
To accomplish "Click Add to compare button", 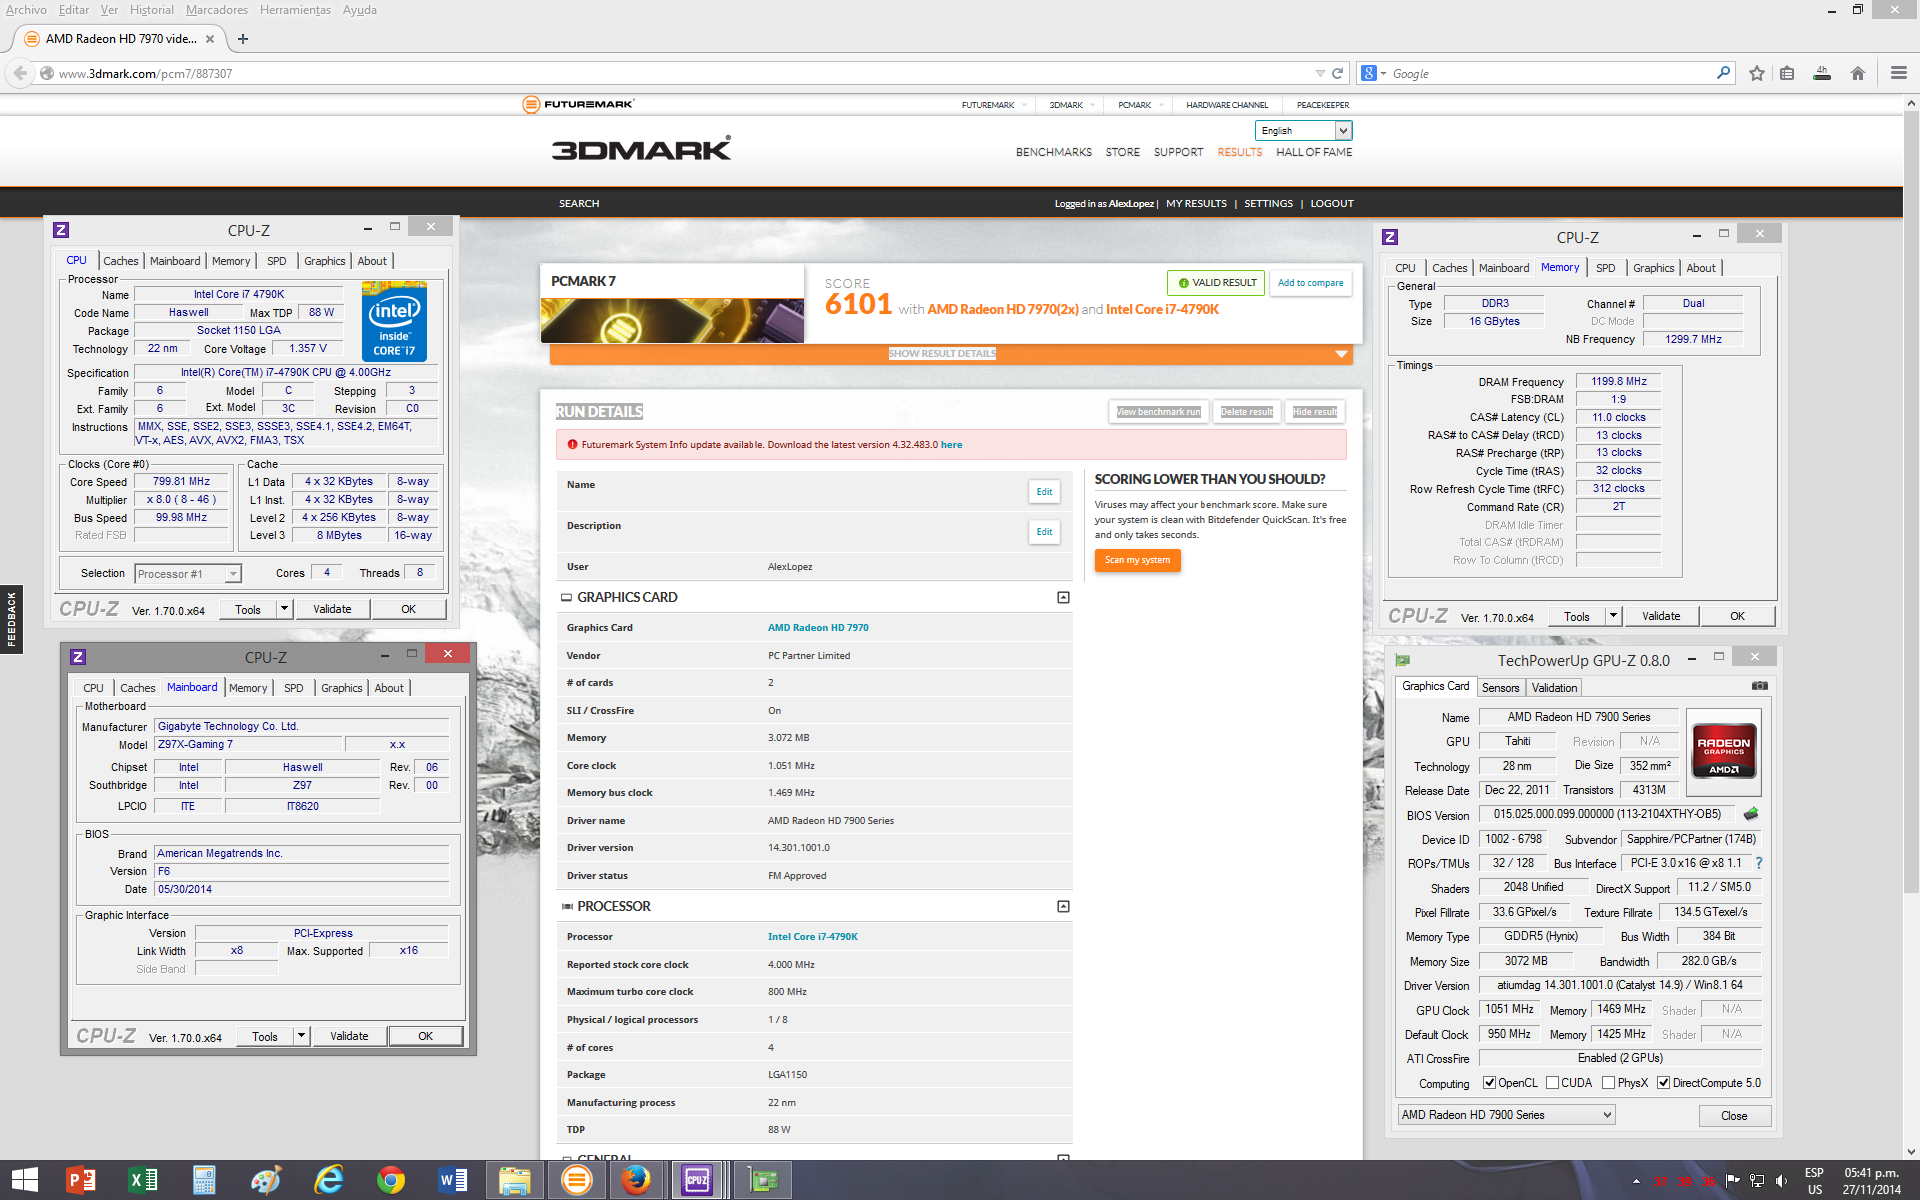I will (x=1310, y=283).
